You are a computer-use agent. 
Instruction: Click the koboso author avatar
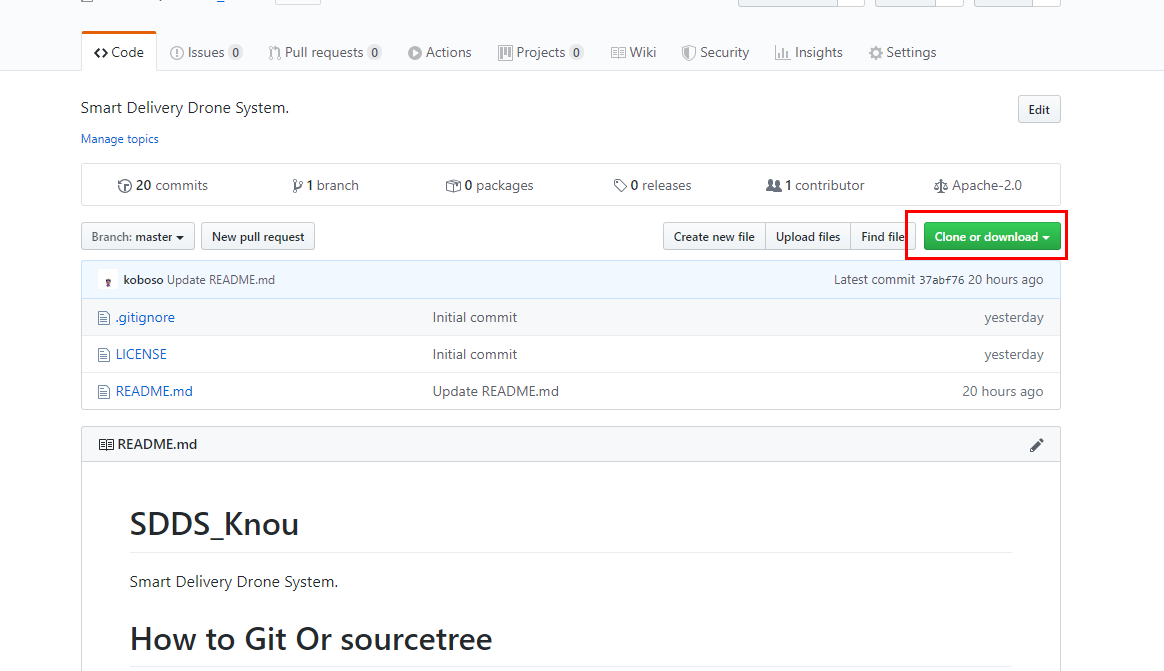tap(108, 280)
